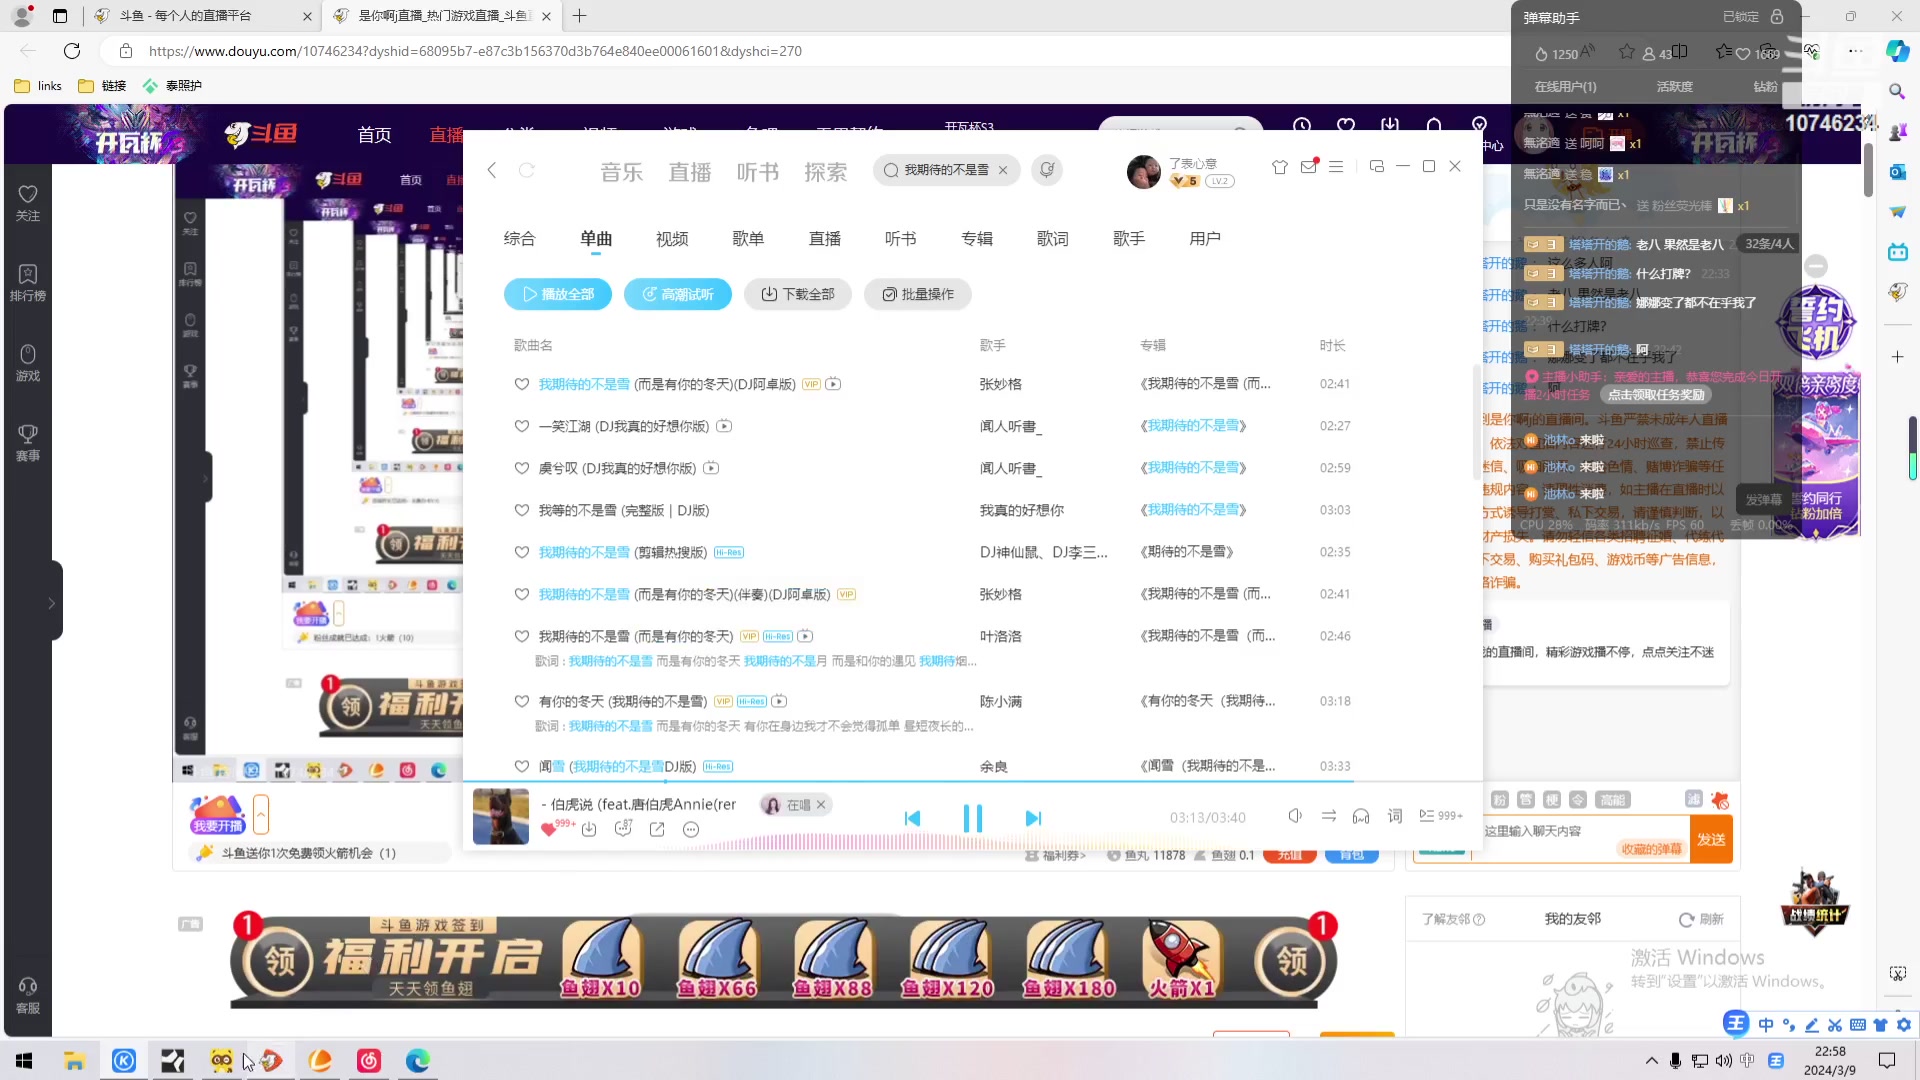Toggle the playback order mode icon
The height and width of the screenshot is (1080, 1920).
click(x=1328, y=816)
